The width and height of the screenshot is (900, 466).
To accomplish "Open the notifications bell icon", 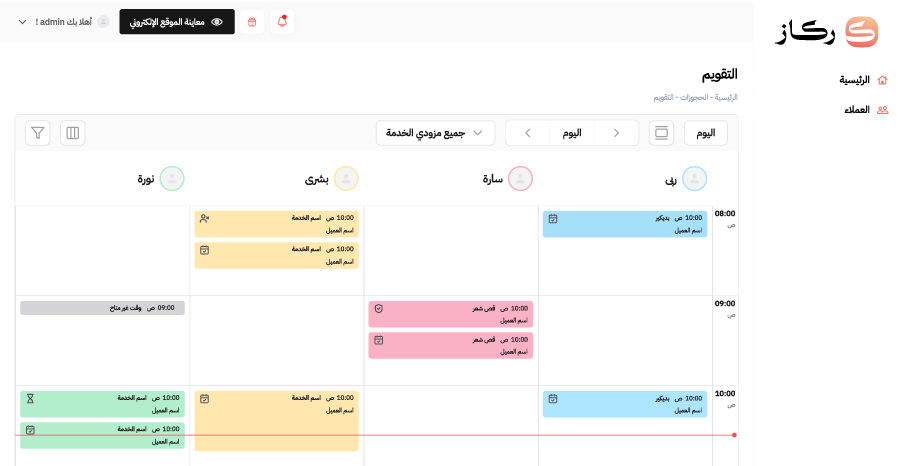I will (282, 22).
